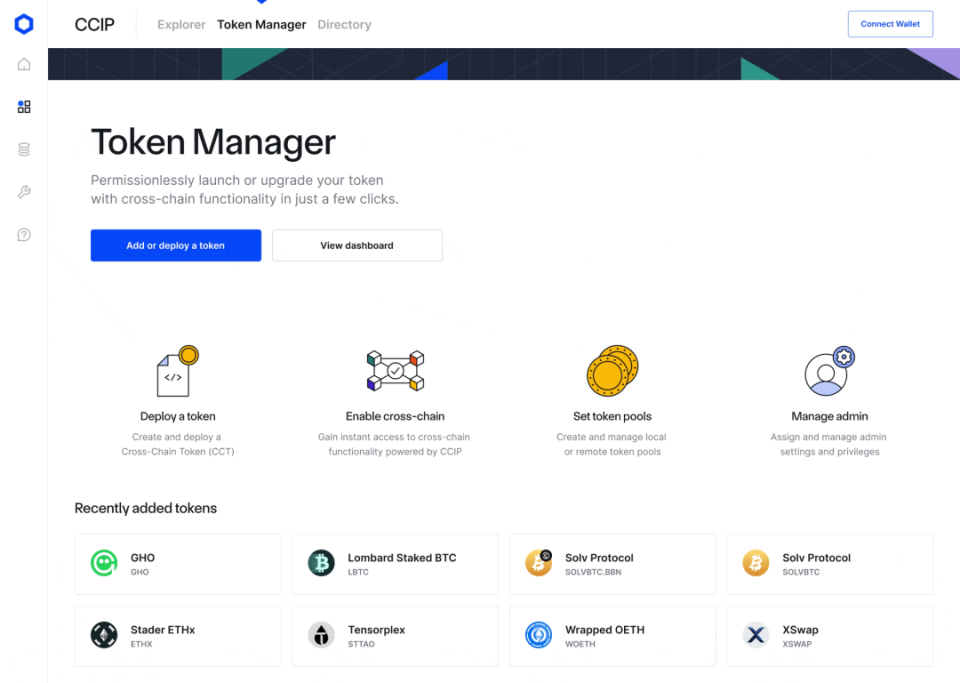
Task: Open the database stack sidebar icon
Action: click(24, 149)
